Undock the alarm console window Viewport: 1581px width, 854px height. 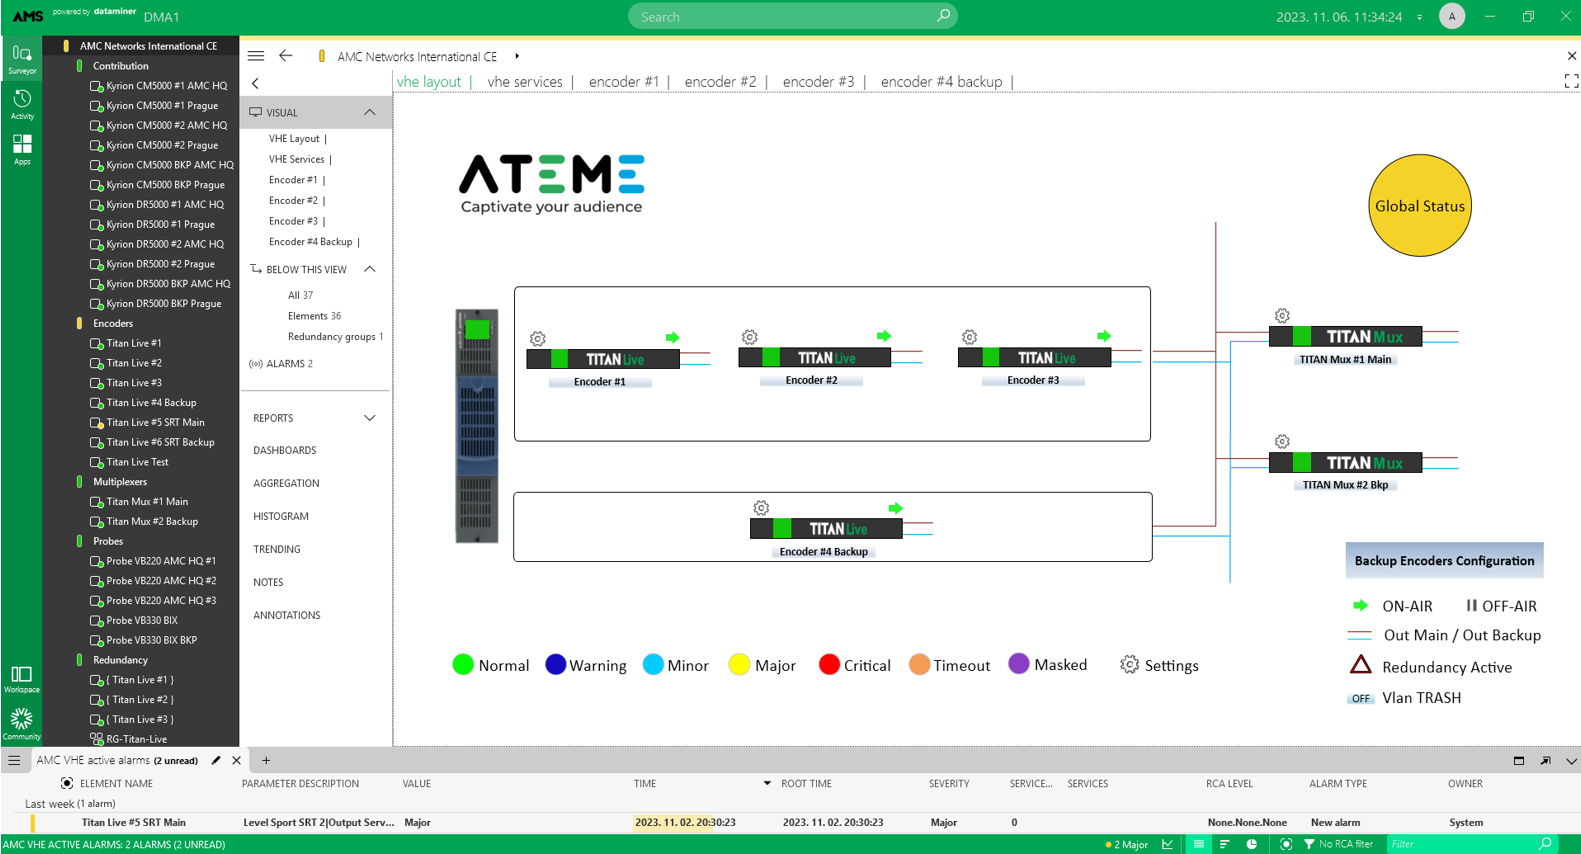pyautogui.click(x=1545, y=761)
